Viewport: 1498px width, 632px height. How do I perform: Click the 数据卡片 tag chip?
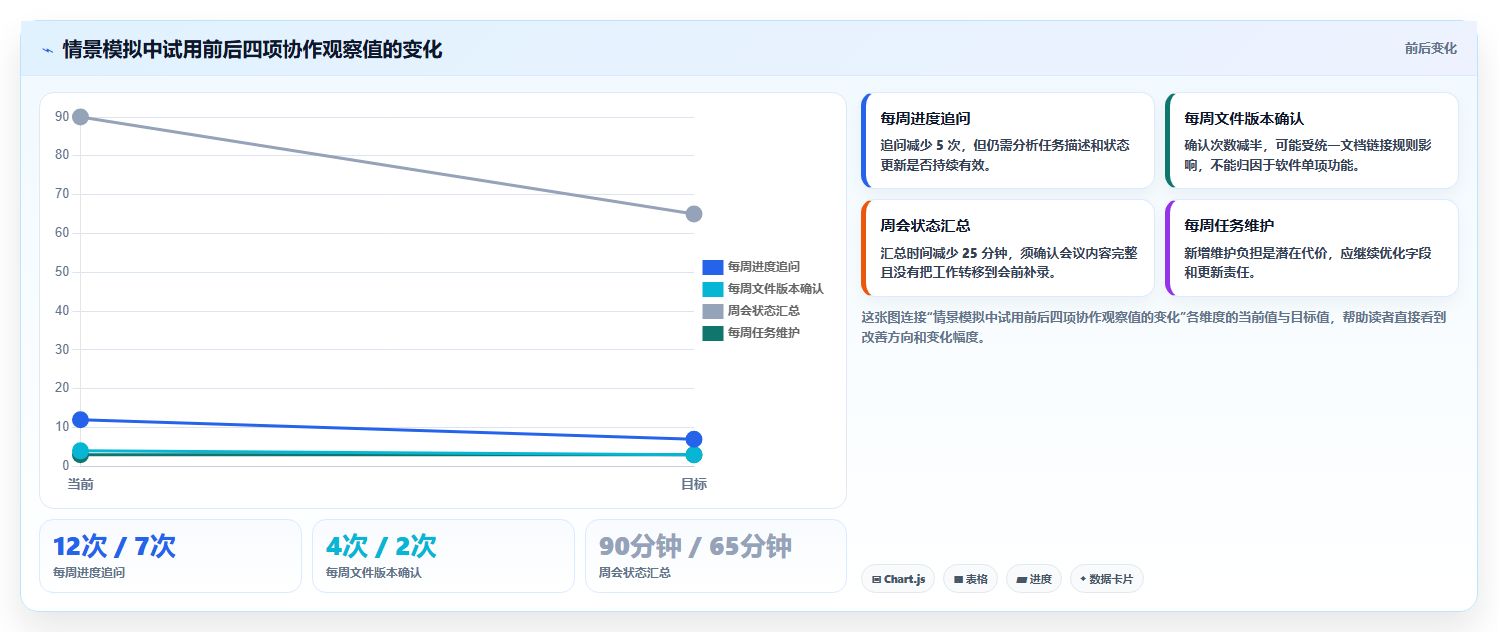(x=1106, y=579)
